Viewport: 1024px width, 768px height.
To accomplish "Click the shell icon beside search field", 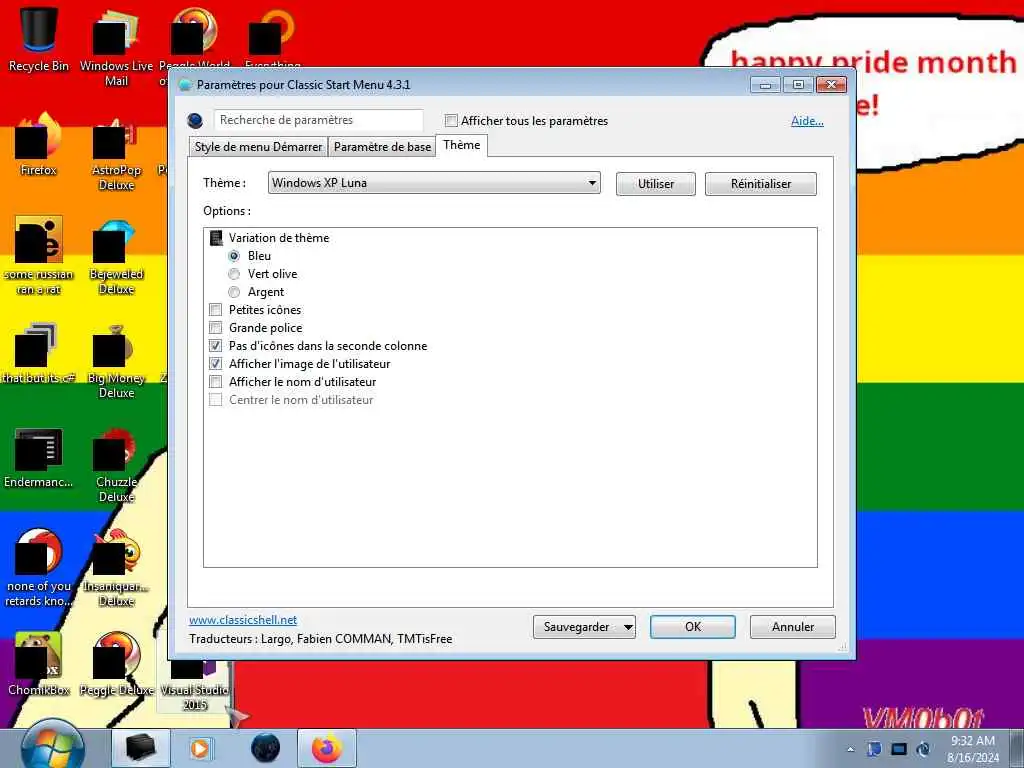I will tap(195, 120).
